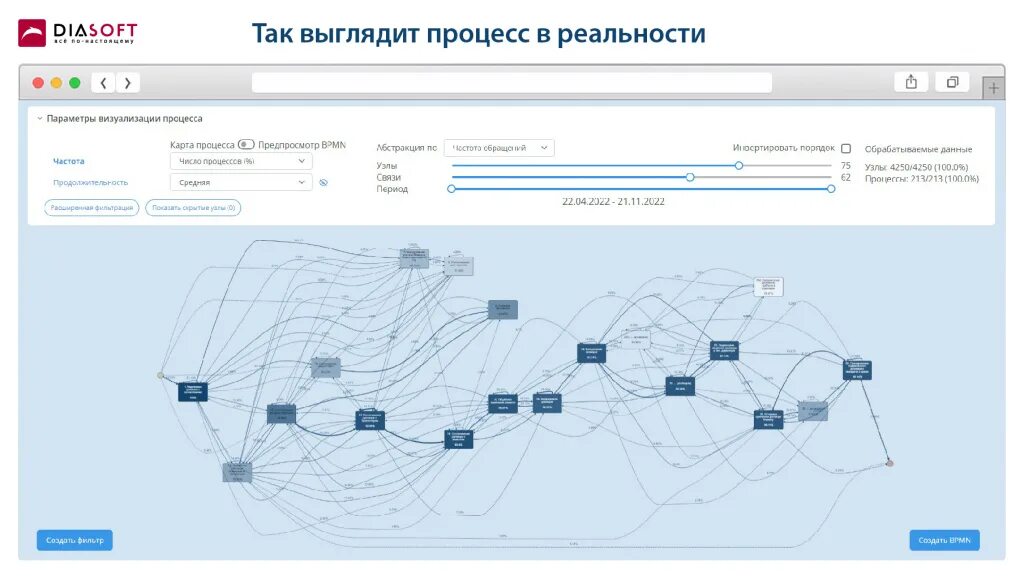Check Инвертировать порядок checkbox
Viewport: 1024px width, 579px height.
pyautogui.click(x=846, y=149)
